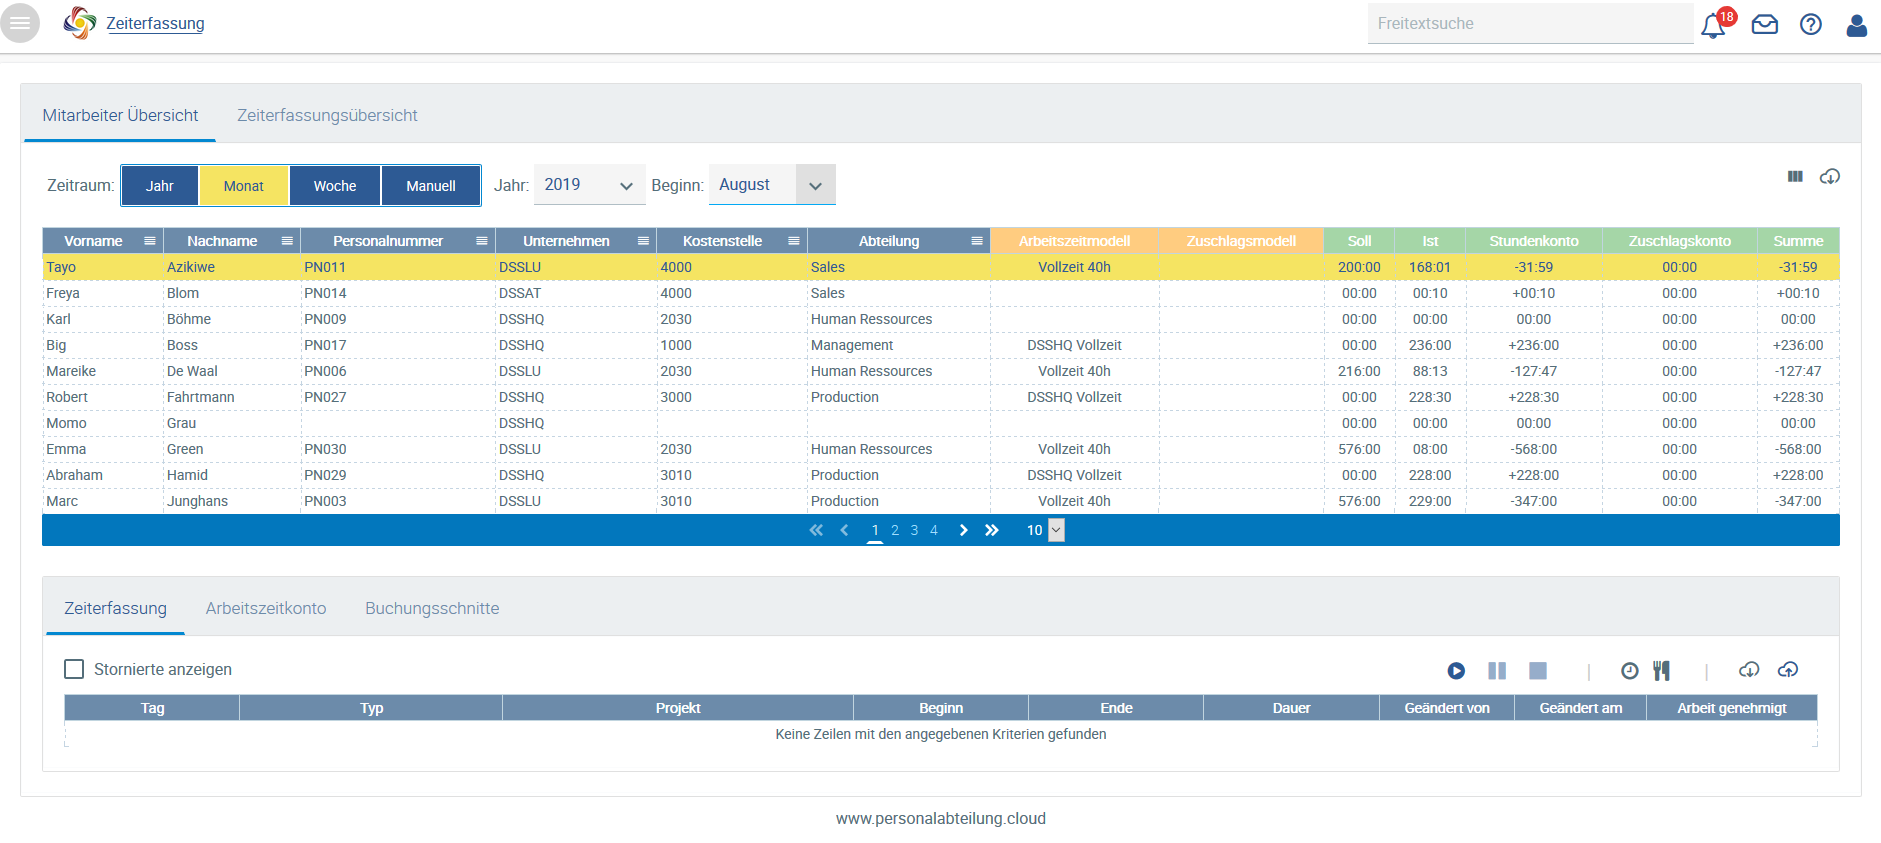
Task: Open the hamburger main menu
Action: click(x=20, y=23)
